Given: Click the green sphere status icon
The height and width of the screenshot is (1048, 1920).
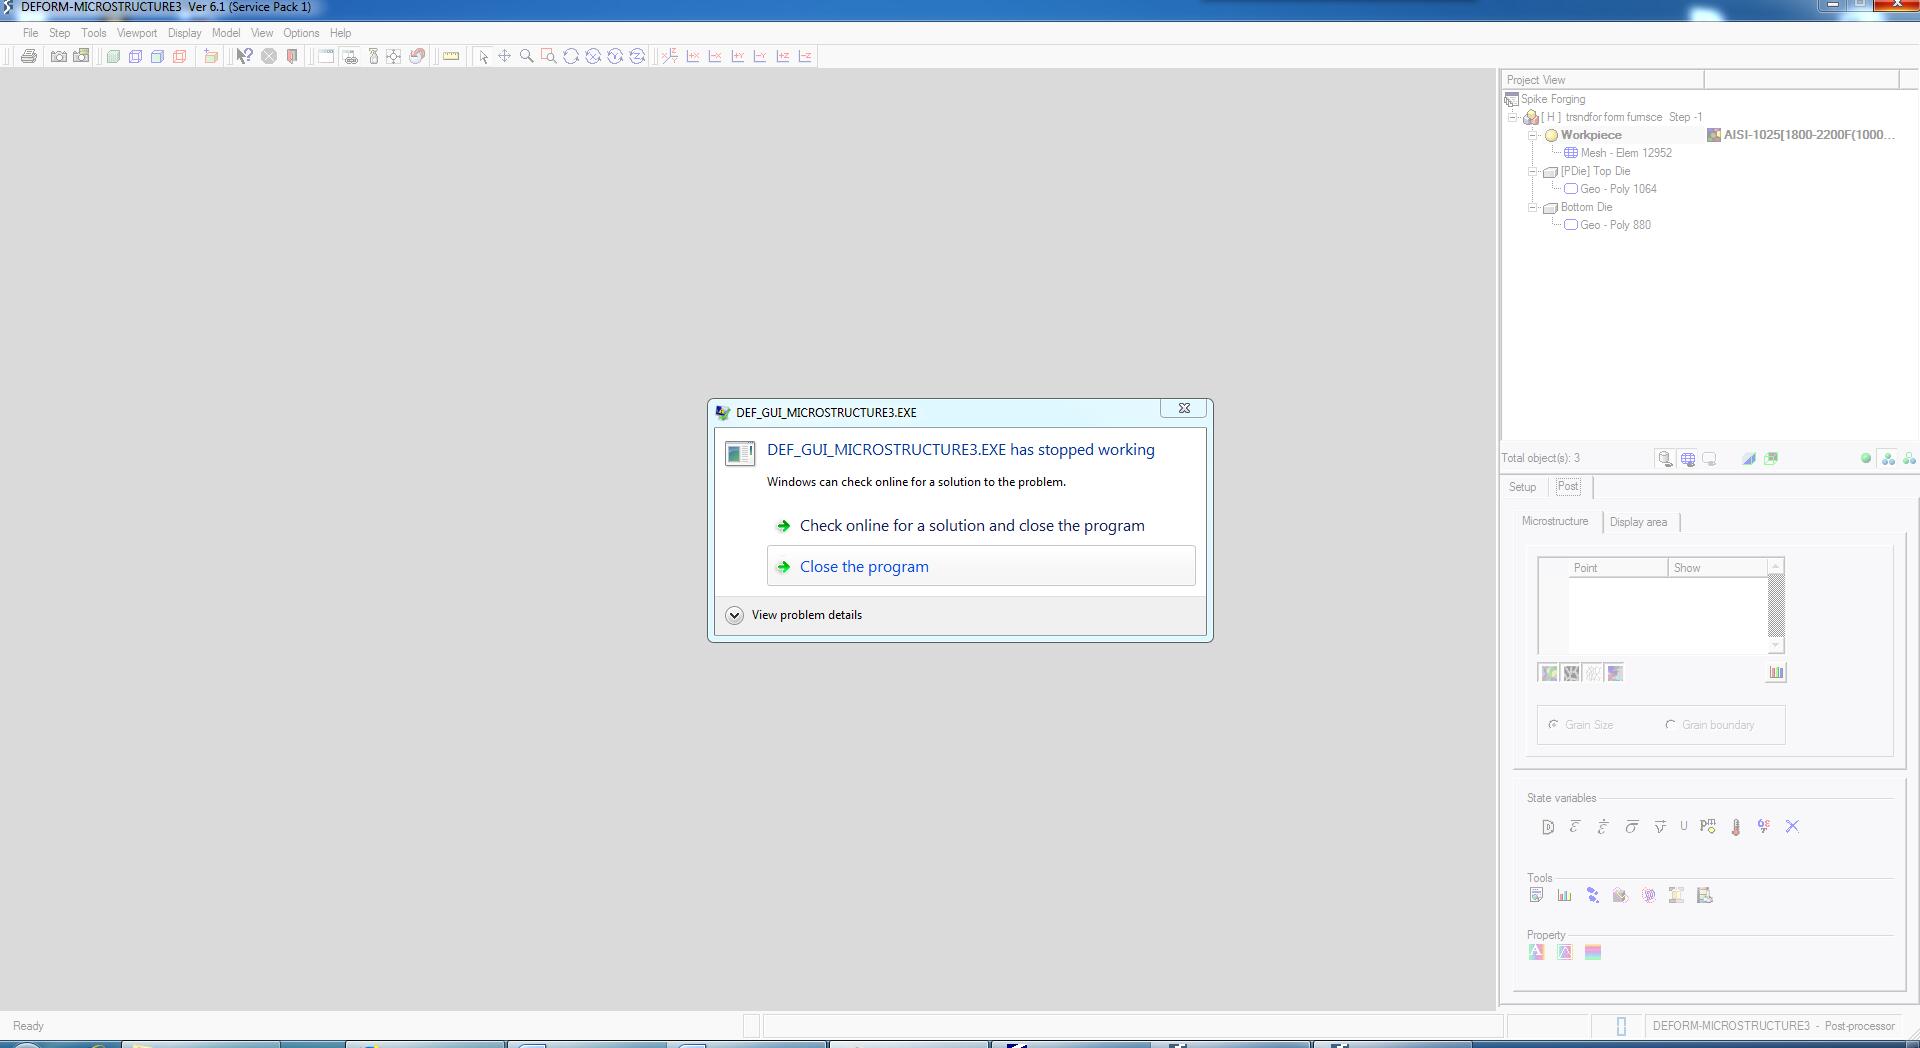Looking at the screenshot, I should point(1866,459).
